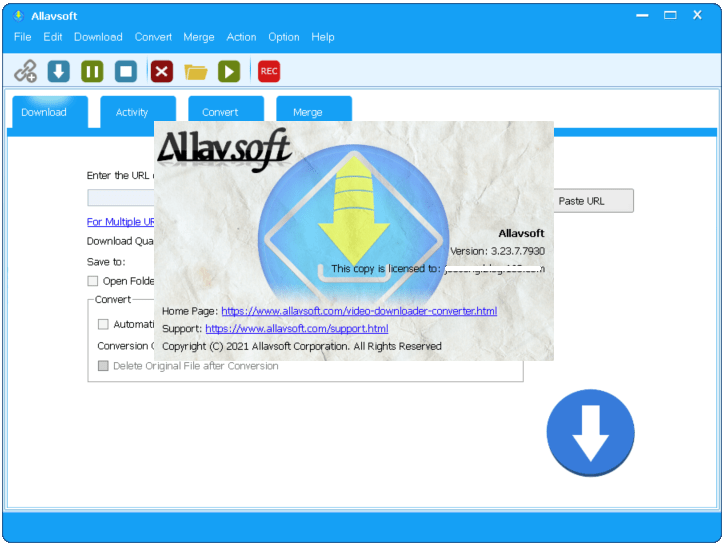Start screen recording with the REC icon
Image resolution: width=724 pixels, height=544 pixels.
269,71
